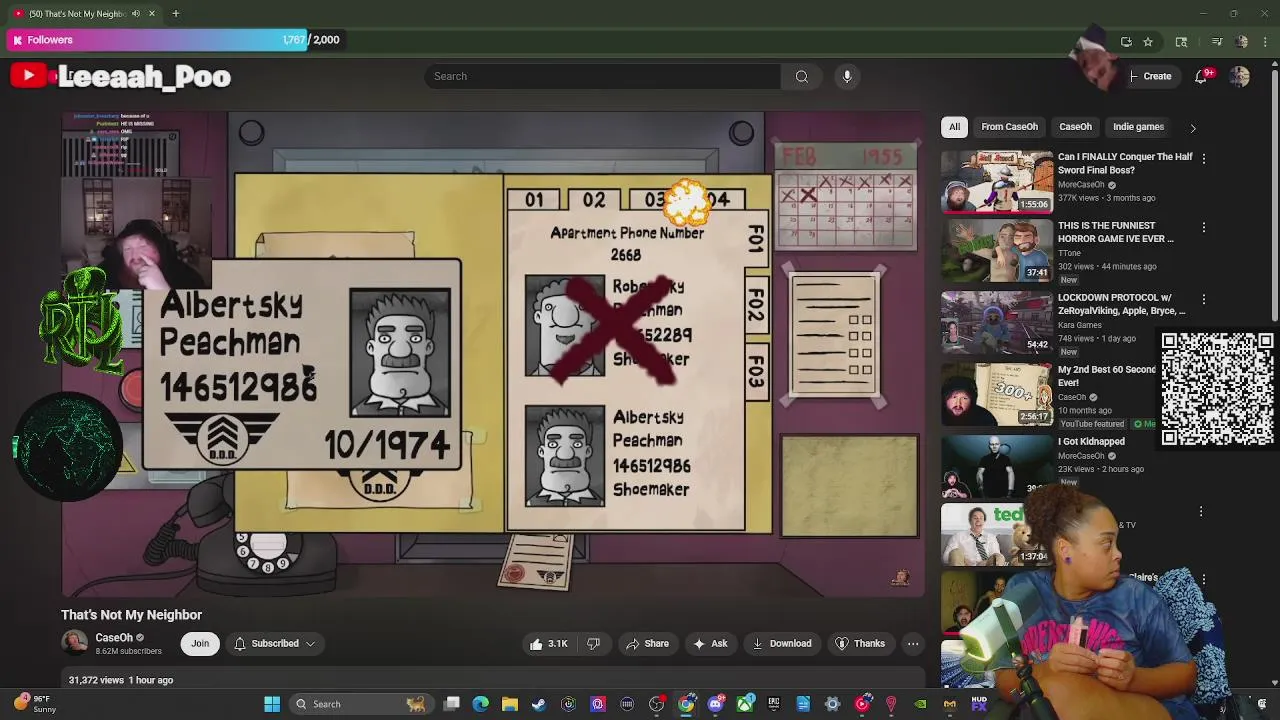This screenshot has height=720, width=1280.
Task: Open LOCKDOWN PROTOCOL video thumbnail
Action: tap(996, 322)
